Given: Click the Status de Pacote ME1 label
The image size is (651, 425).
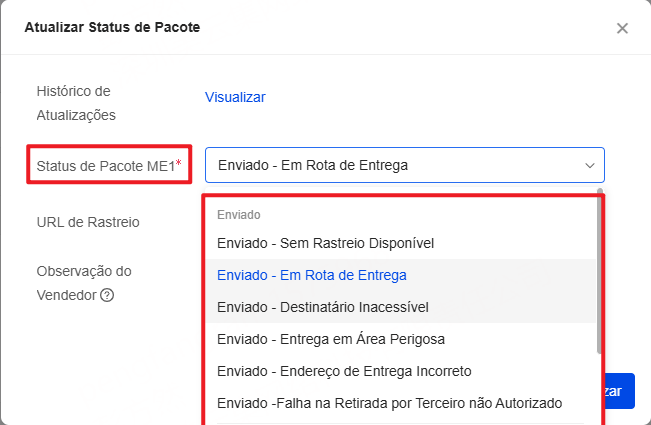Looking at the screenshot, I should point(105,166).
